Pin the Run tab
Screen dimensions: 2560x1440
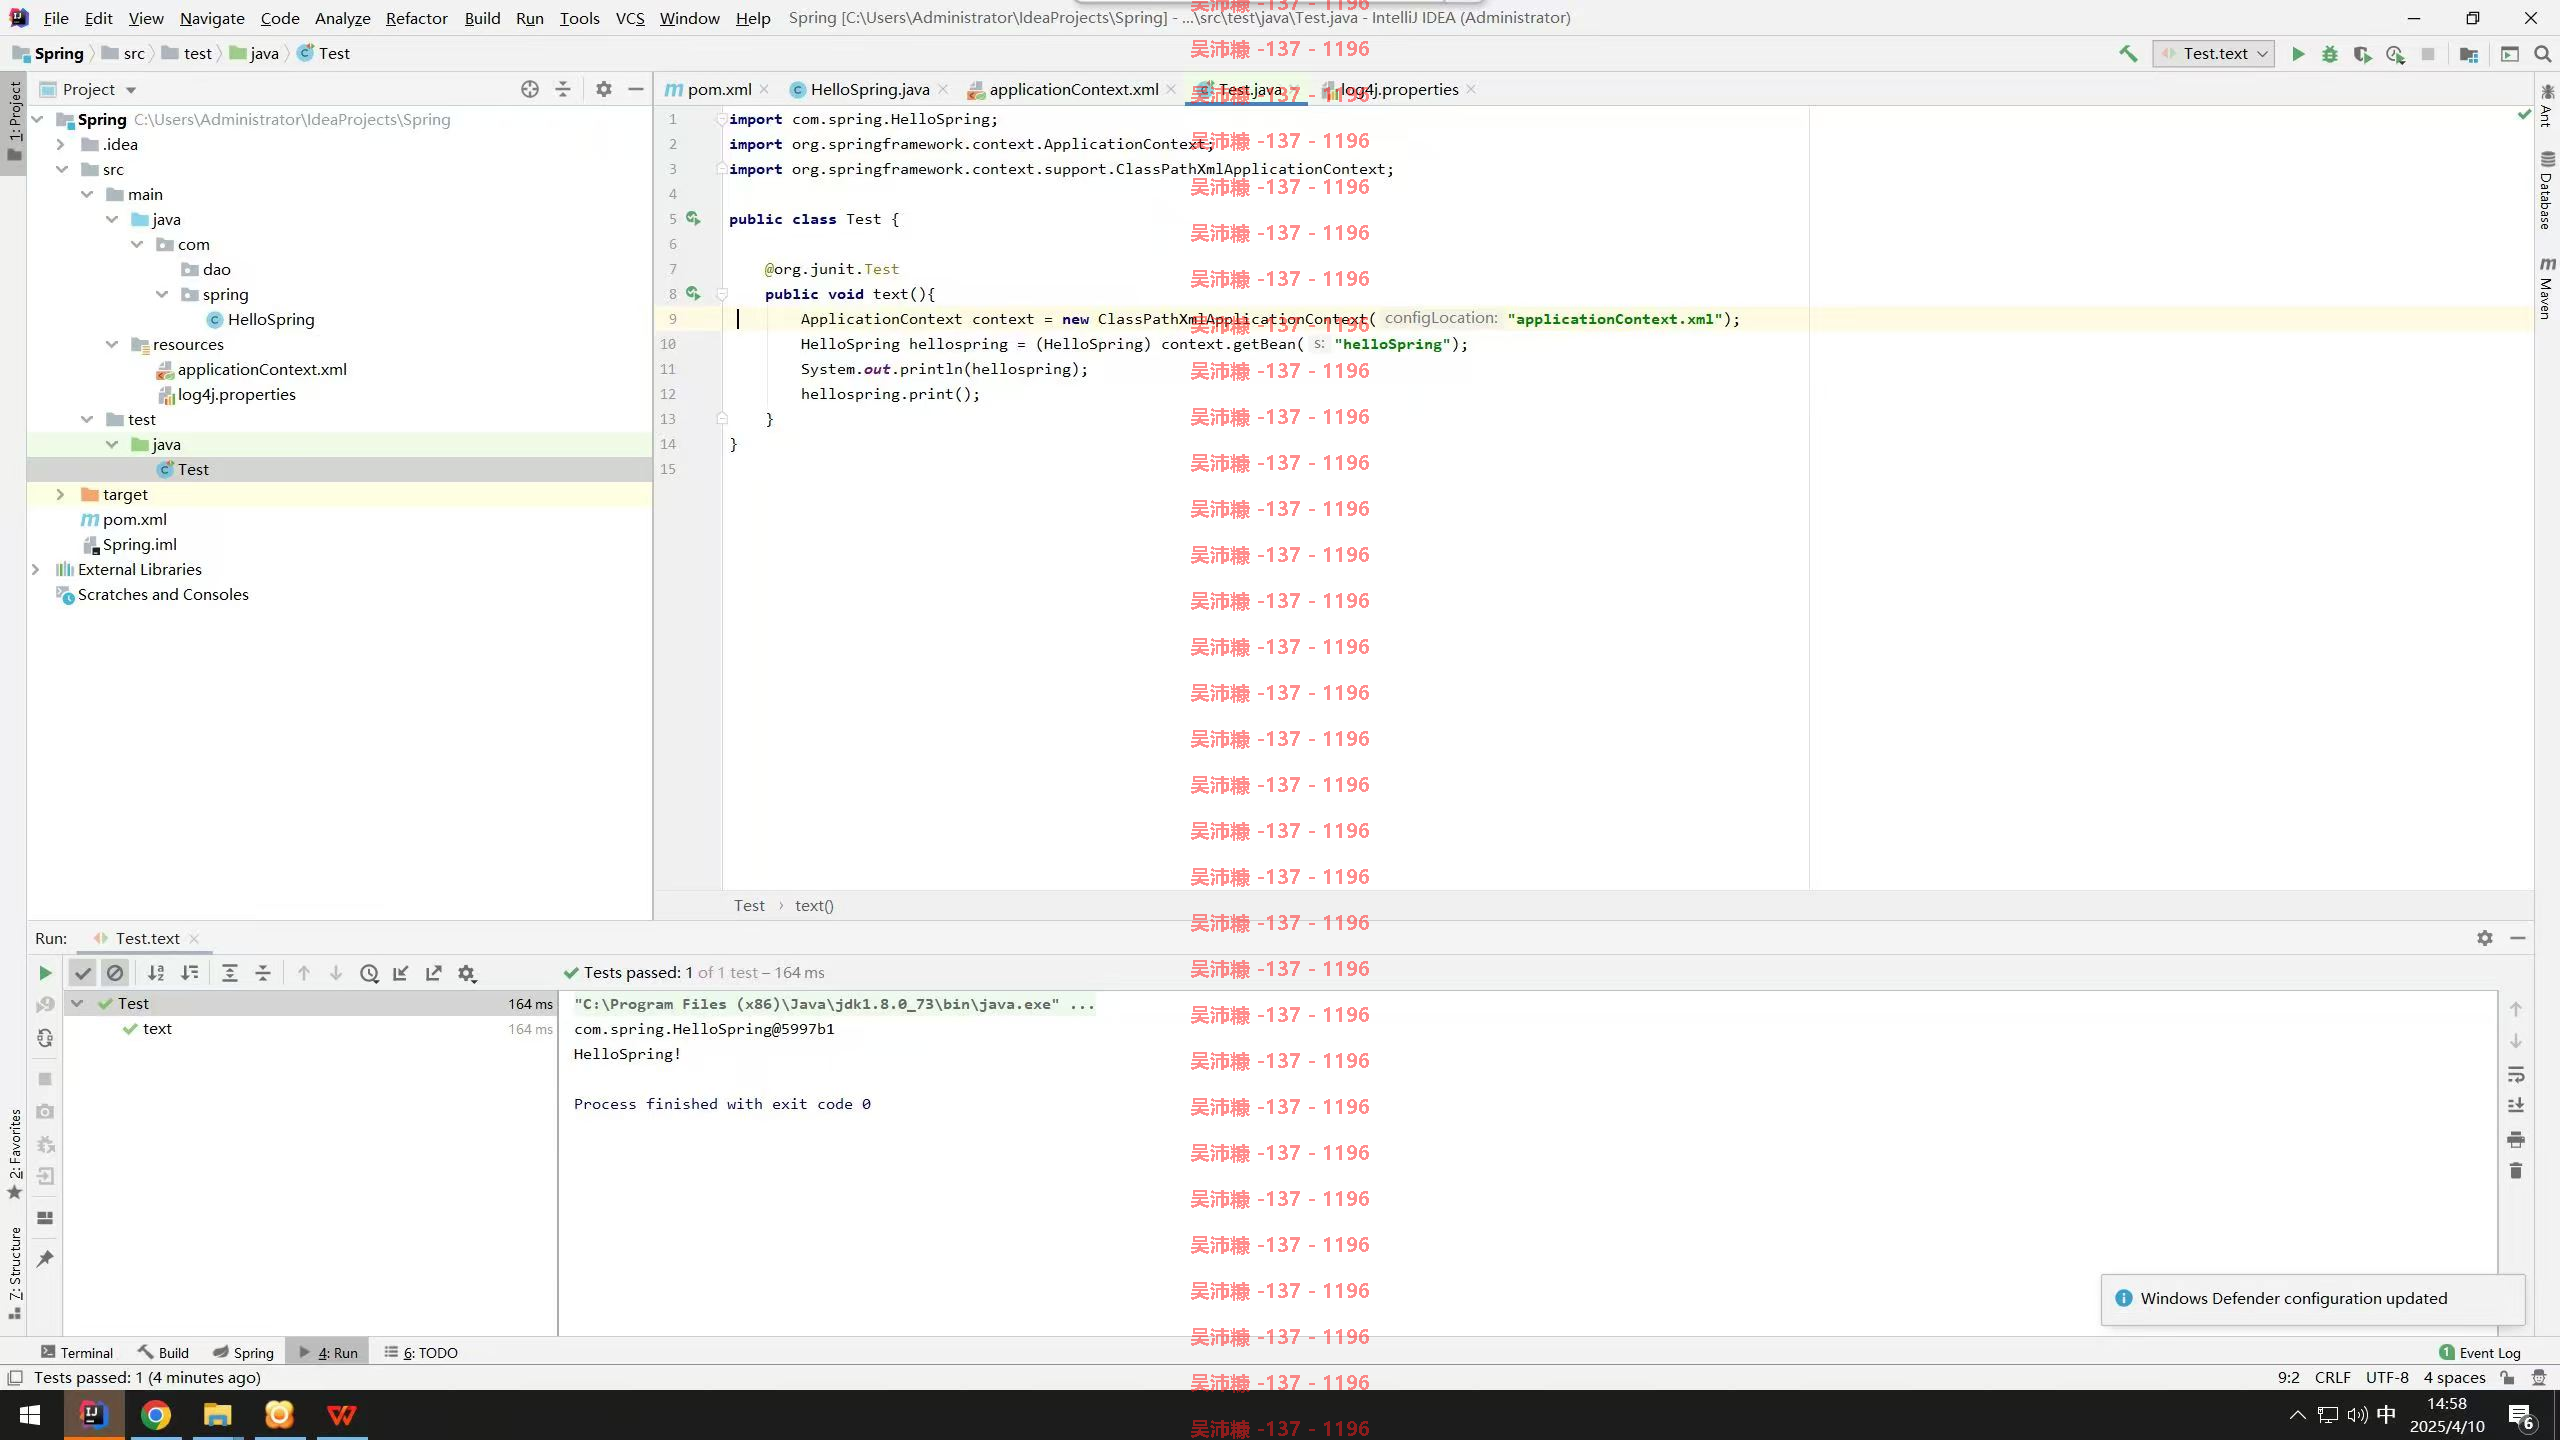point(45,1258)
